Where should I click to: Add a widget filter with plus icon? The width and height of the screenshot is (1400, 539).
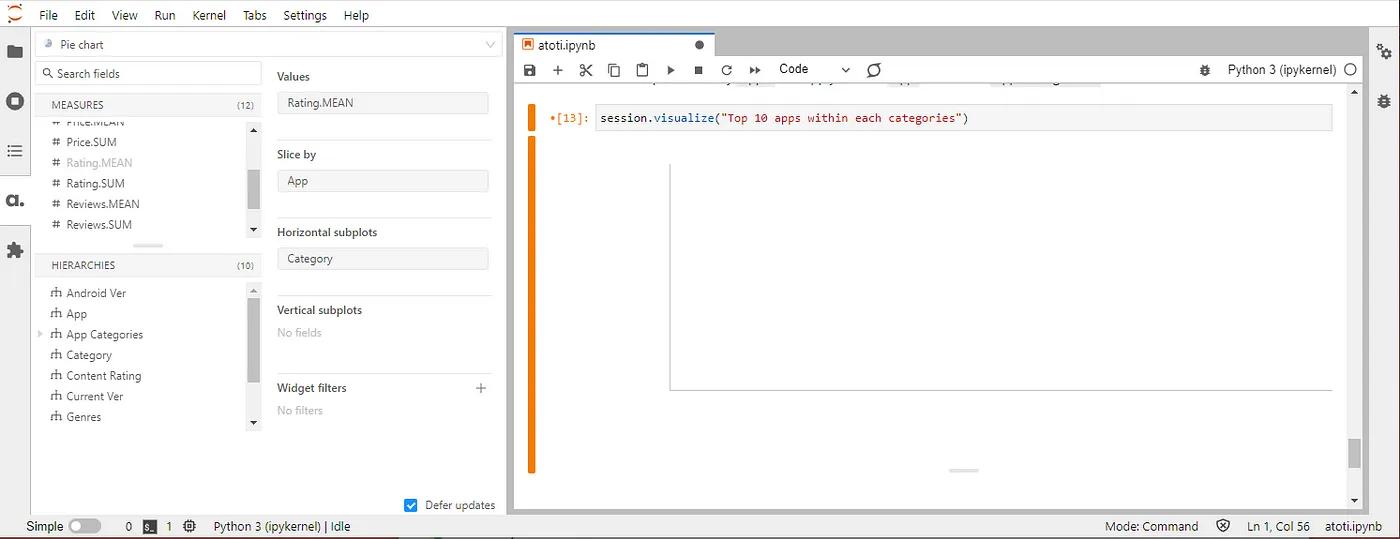coord(481,388)
